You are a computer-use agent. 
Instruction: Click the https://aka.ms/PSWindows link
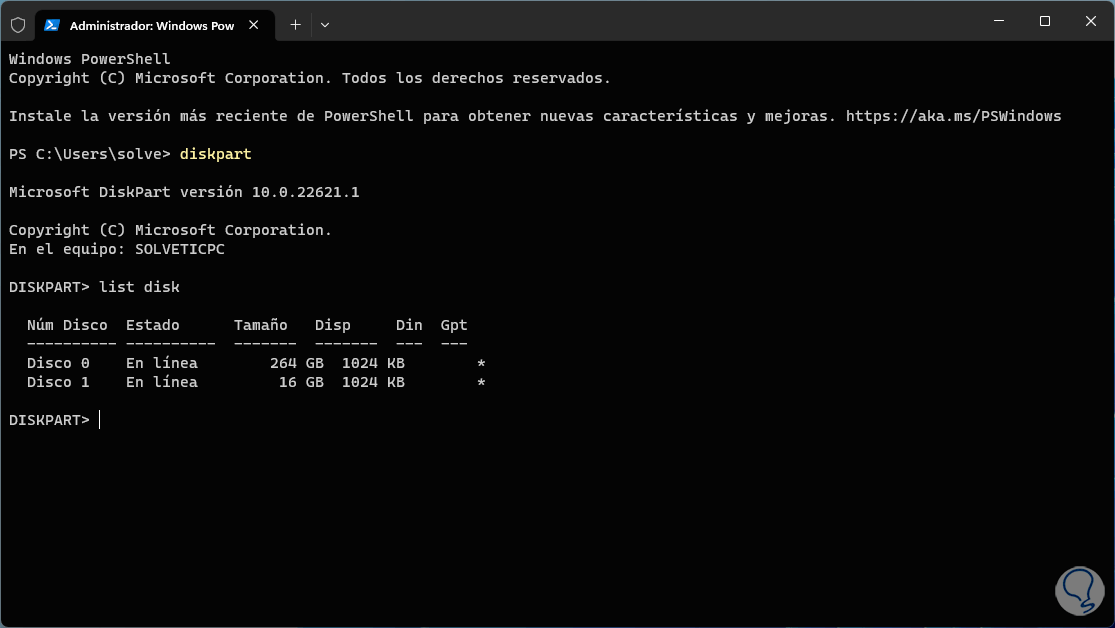[954, 116]
